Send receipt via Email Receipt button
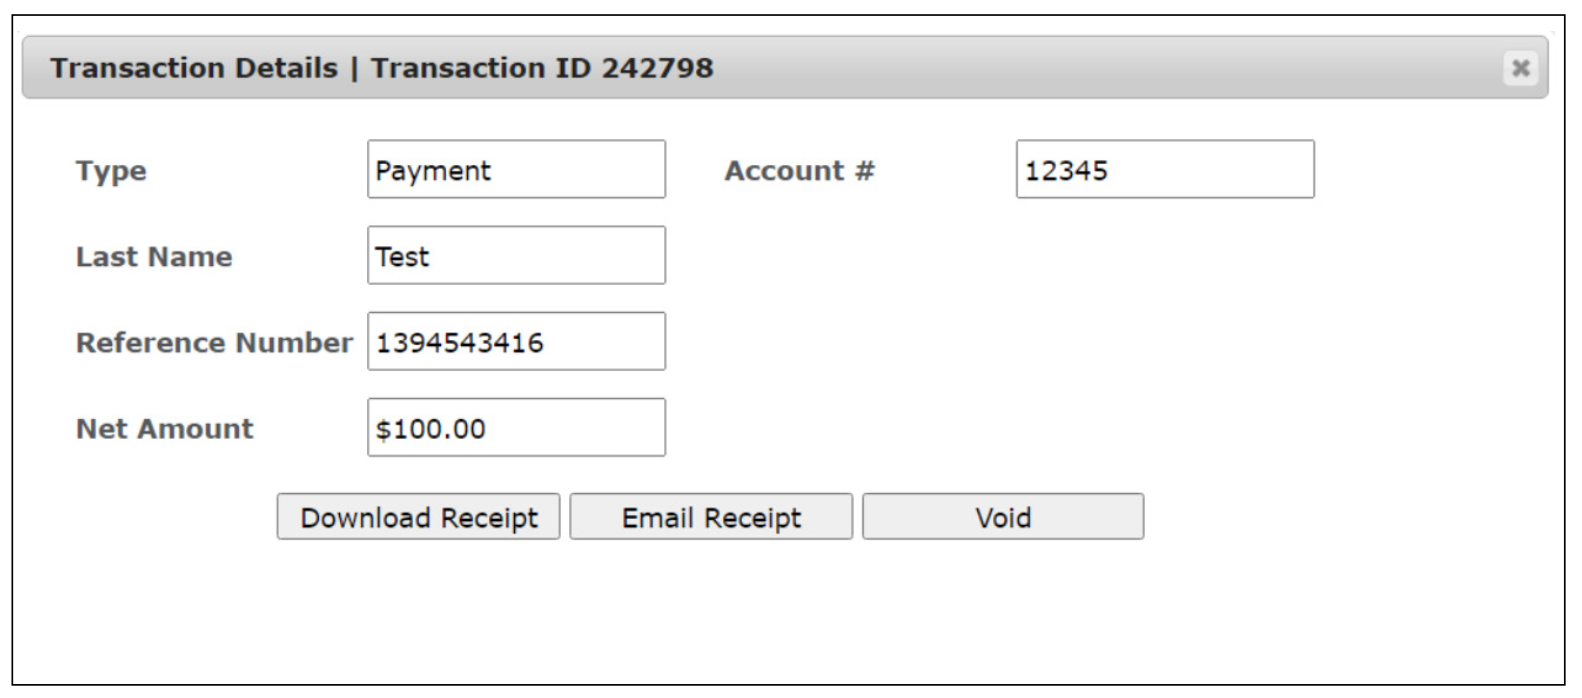The height and width of the screenshot is (698, 1582). click(x=711, y=517)
